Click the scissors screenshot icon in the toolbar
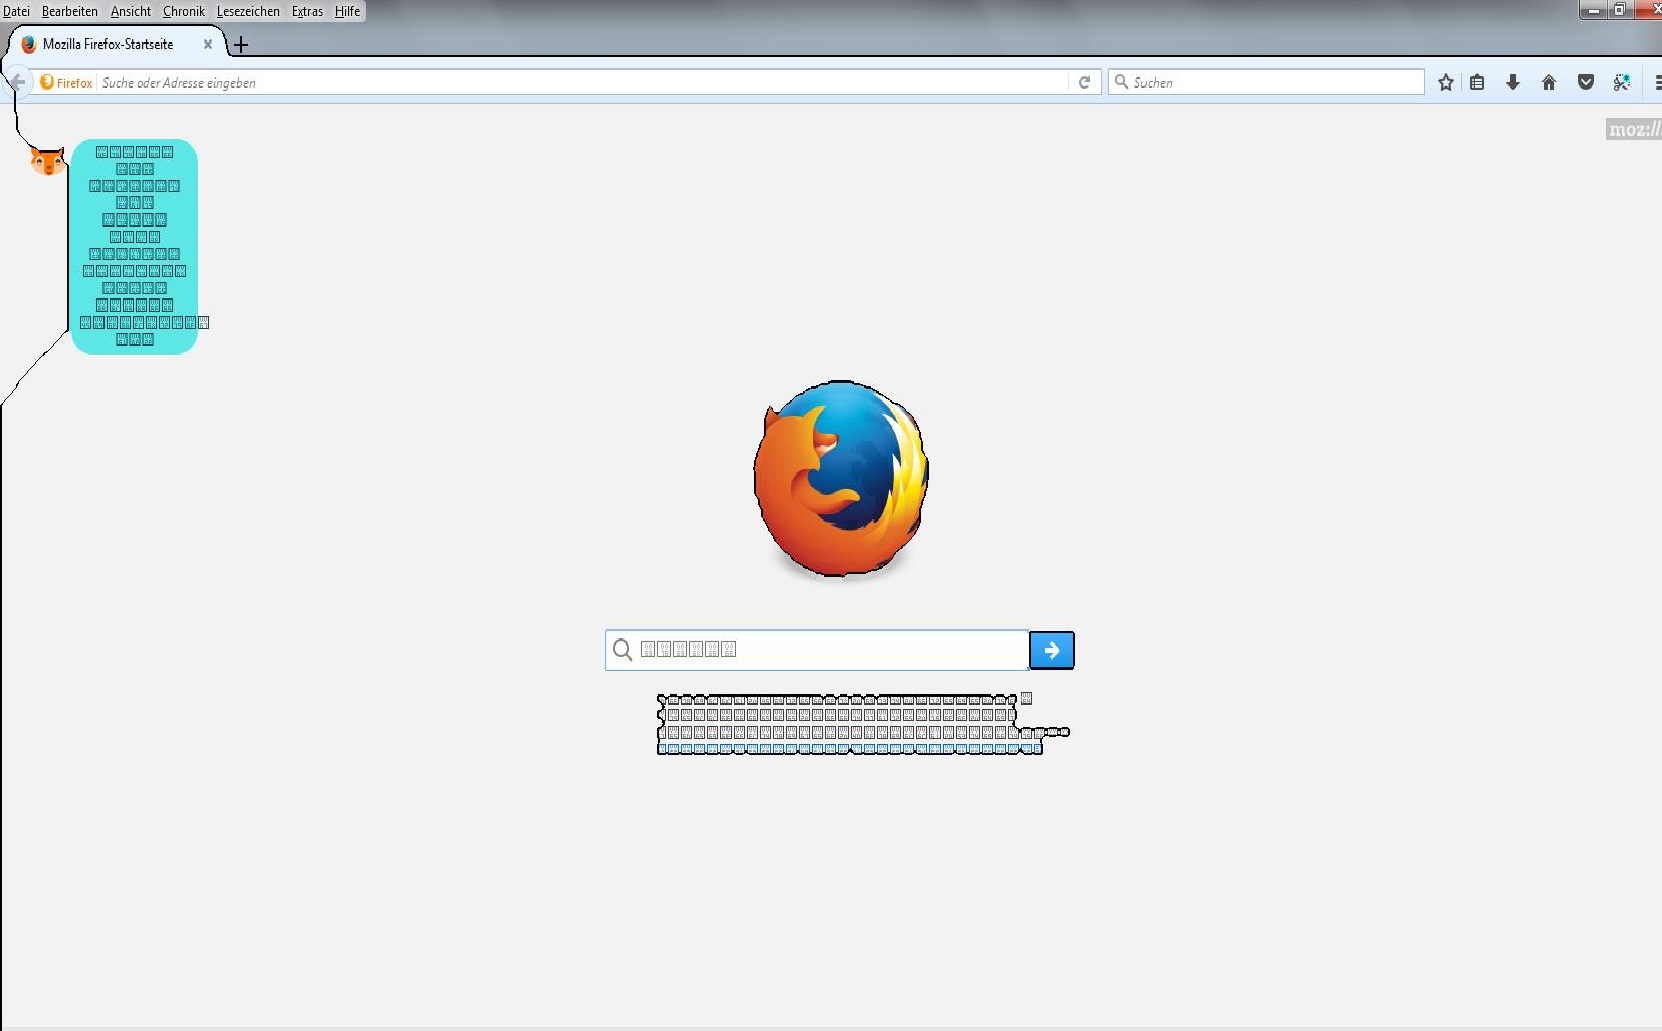Image resolution: width=1662 pixels, height=1031 pixels. (x=1622, y=82)
